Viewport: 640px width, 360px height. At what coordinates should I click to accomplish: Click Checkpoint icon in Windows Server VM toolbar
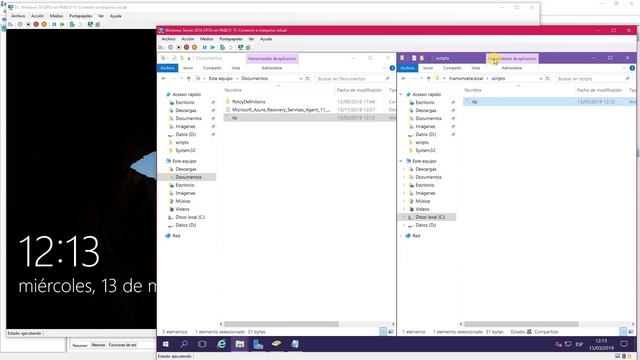(222, 47)
